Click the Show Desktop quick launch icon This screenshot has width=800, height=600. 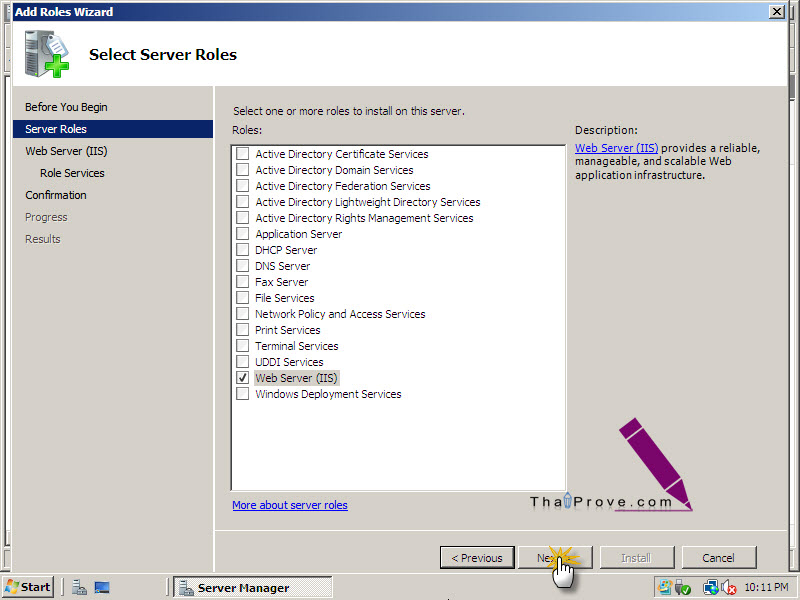(x=102, y=587)
